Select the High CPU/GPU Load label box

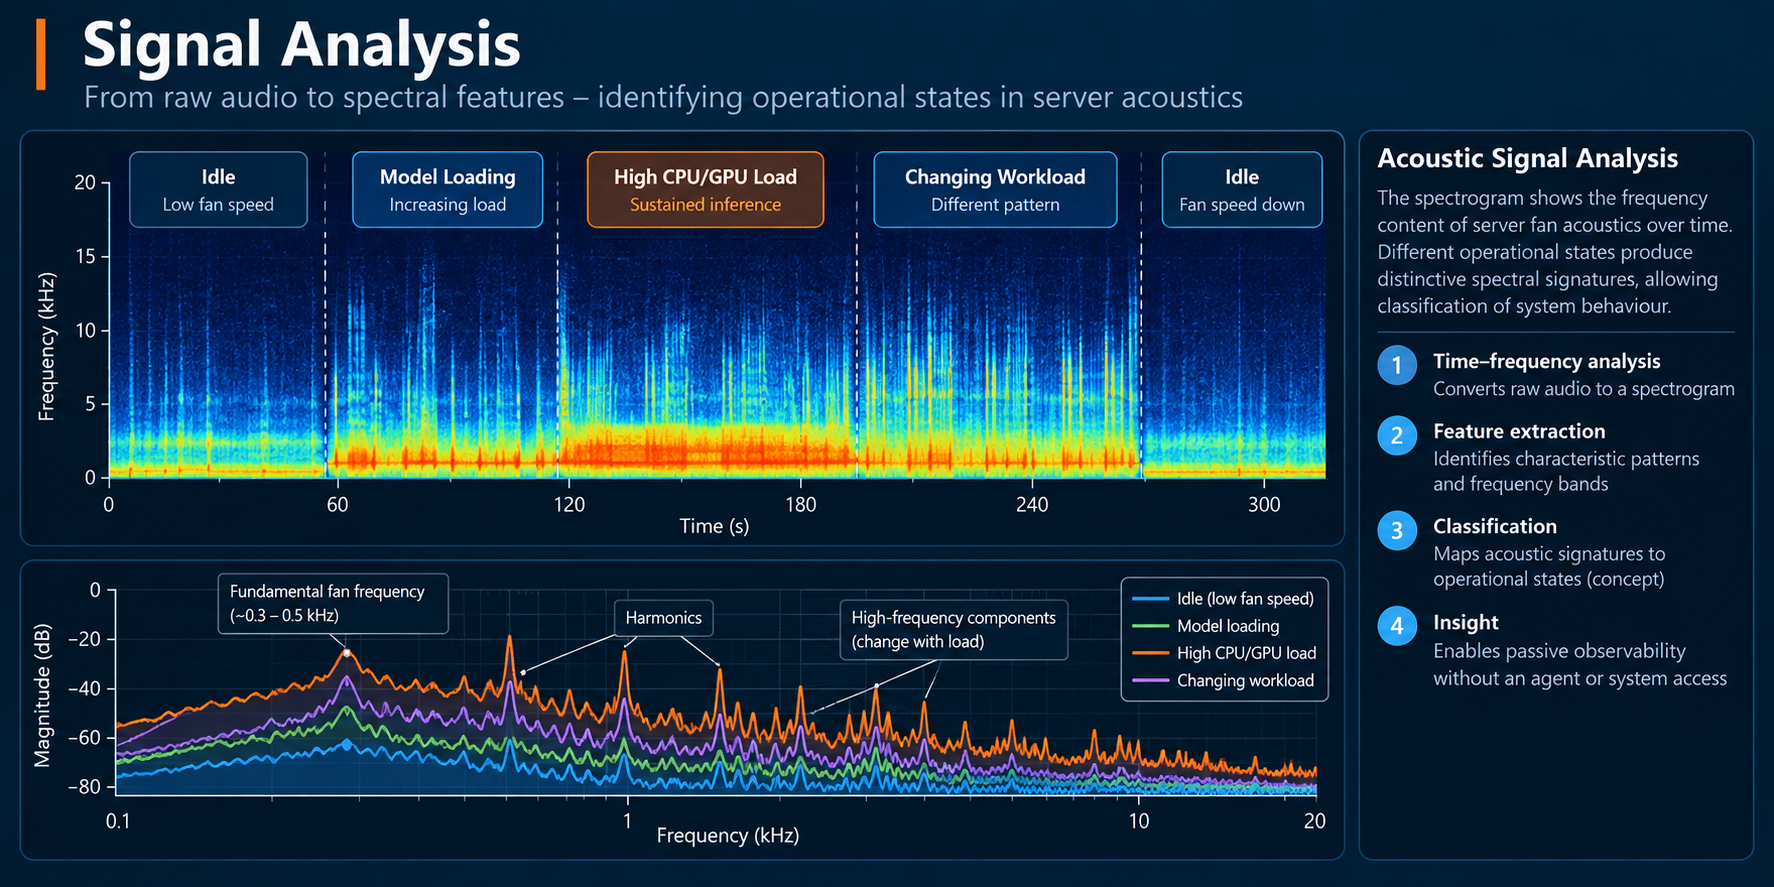[x=705, y=190]
